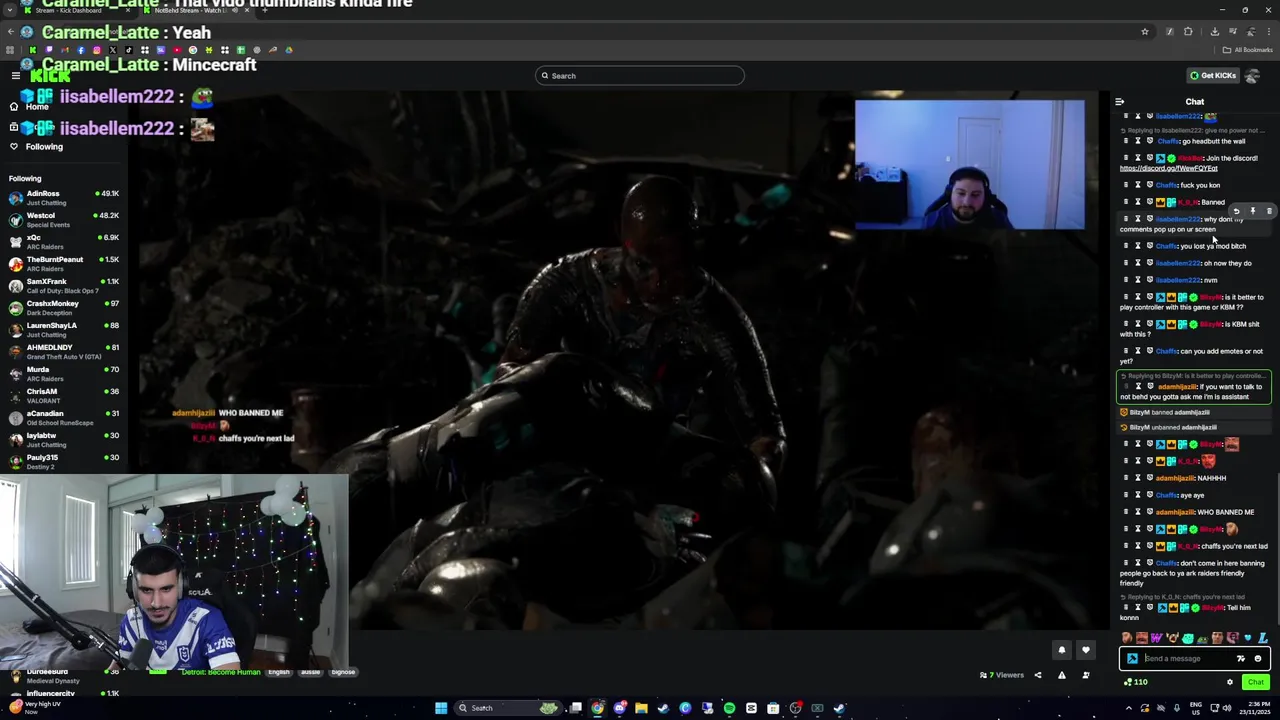Click the user moderation icon below stream
This screenshot has height=720, width=1280.
1086,675
